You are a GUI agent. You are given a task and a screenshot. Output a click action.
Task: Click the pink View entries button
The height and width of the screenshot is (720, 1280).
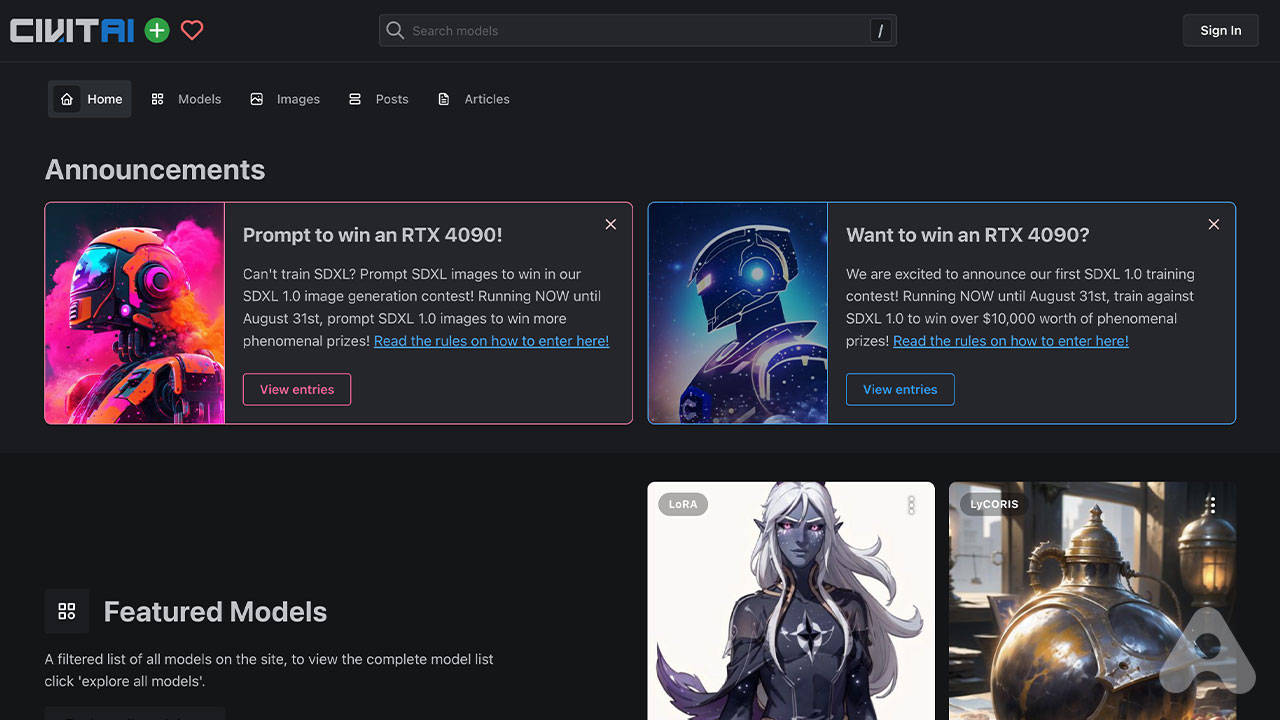297,390
